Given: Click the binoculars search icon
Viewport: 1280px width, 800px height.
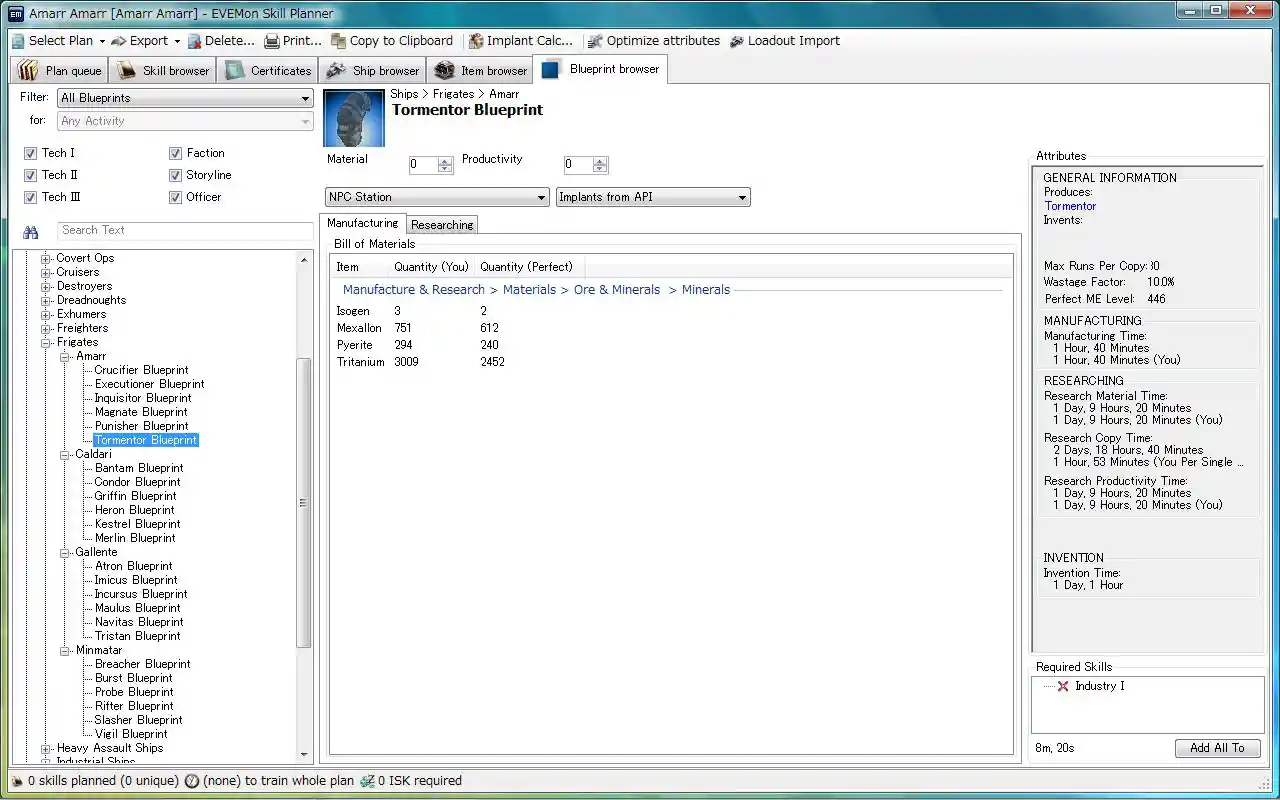Looking at the screenshot, I should point(31,232).
